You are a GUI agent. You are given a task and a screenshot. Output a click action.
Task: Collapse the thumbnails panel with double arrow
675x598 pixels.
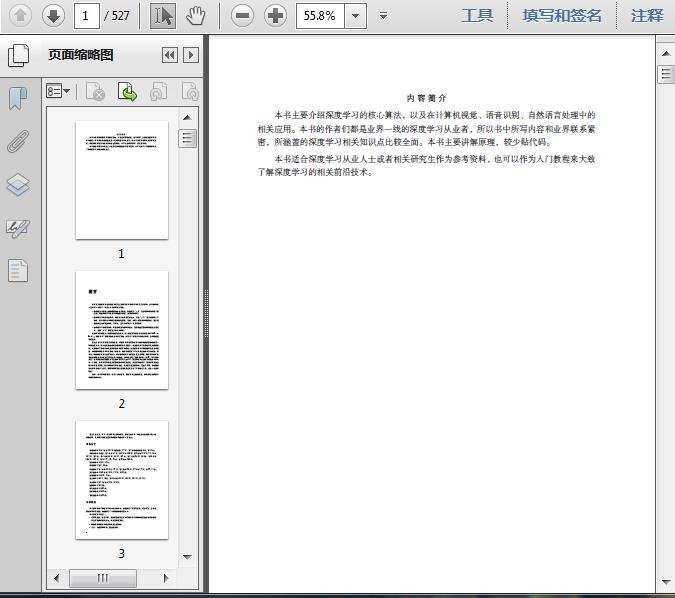pos(170,55)
